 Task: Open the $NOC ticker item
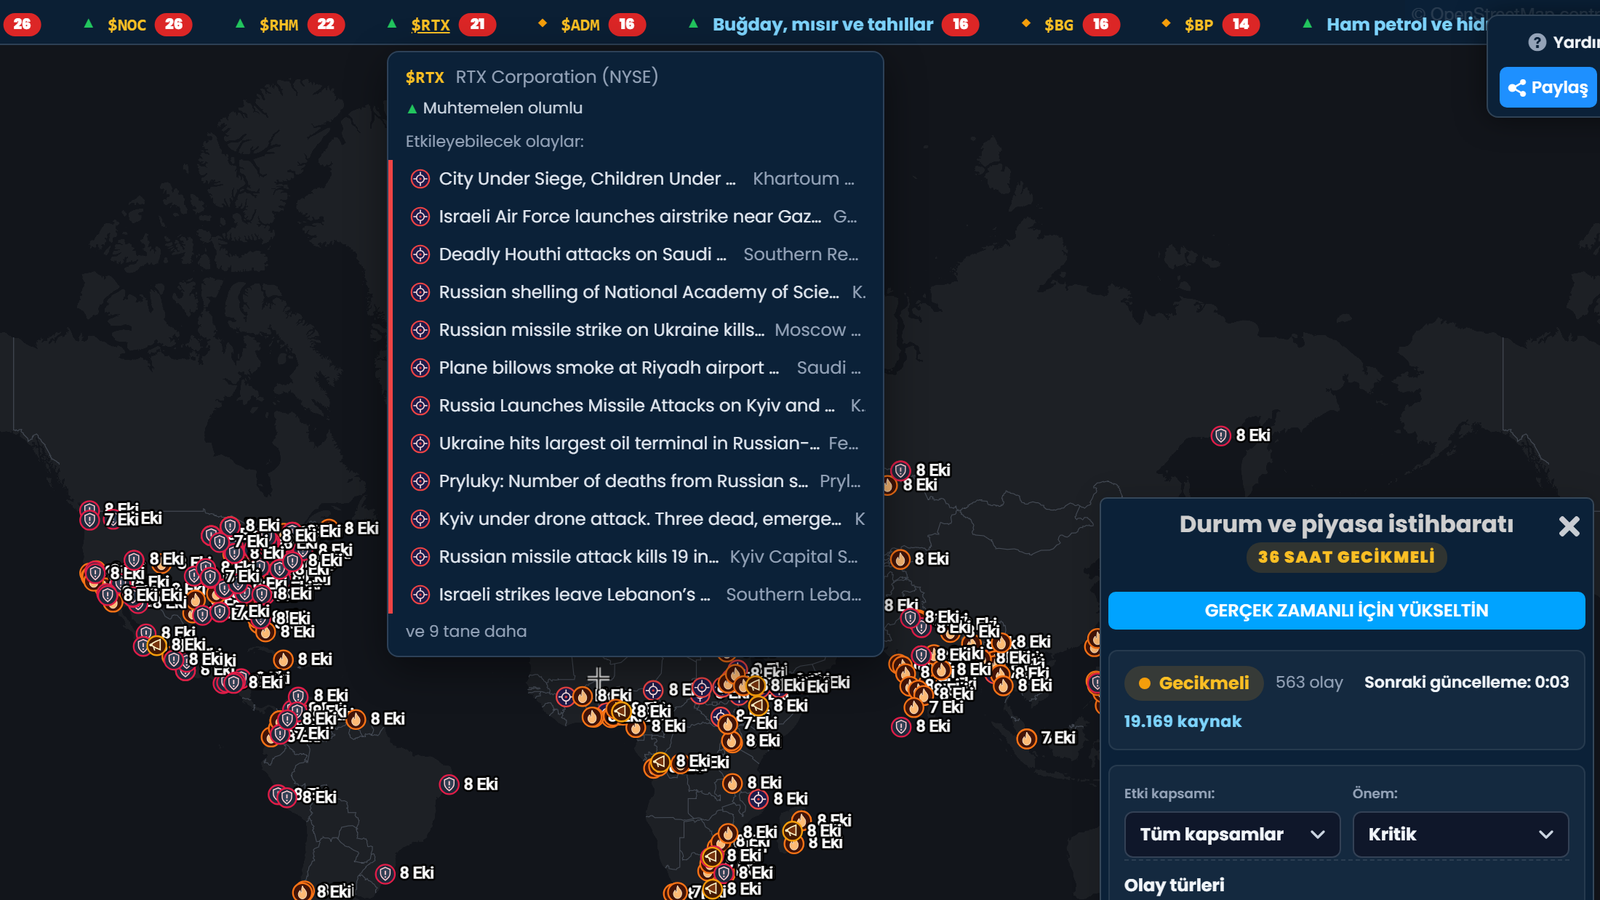(137, 24)
